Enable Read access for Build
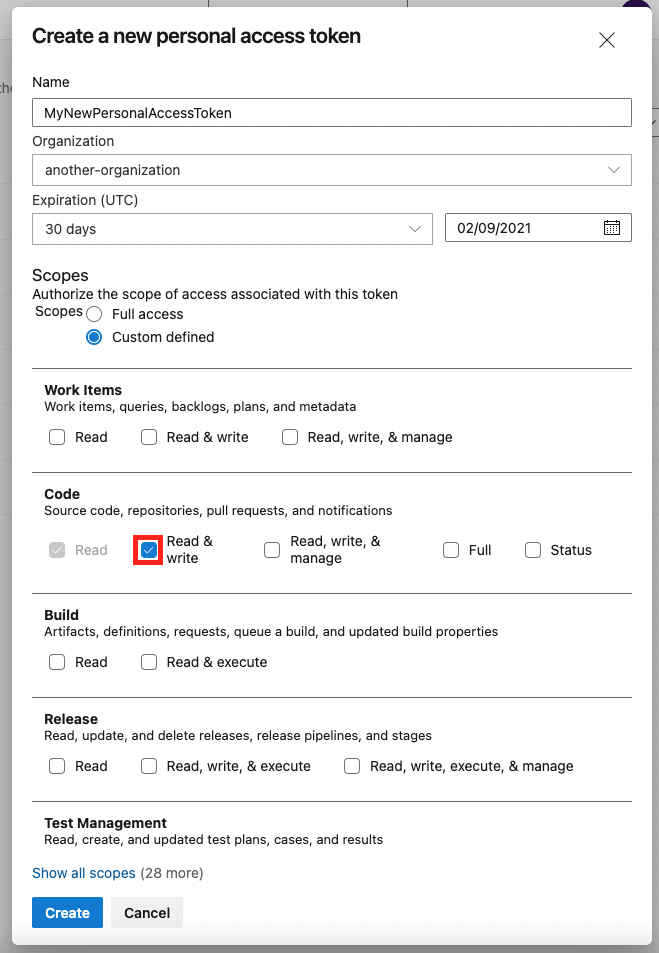Screen dimensions: 659x953 pyautogui.click(x=57, y=662)
